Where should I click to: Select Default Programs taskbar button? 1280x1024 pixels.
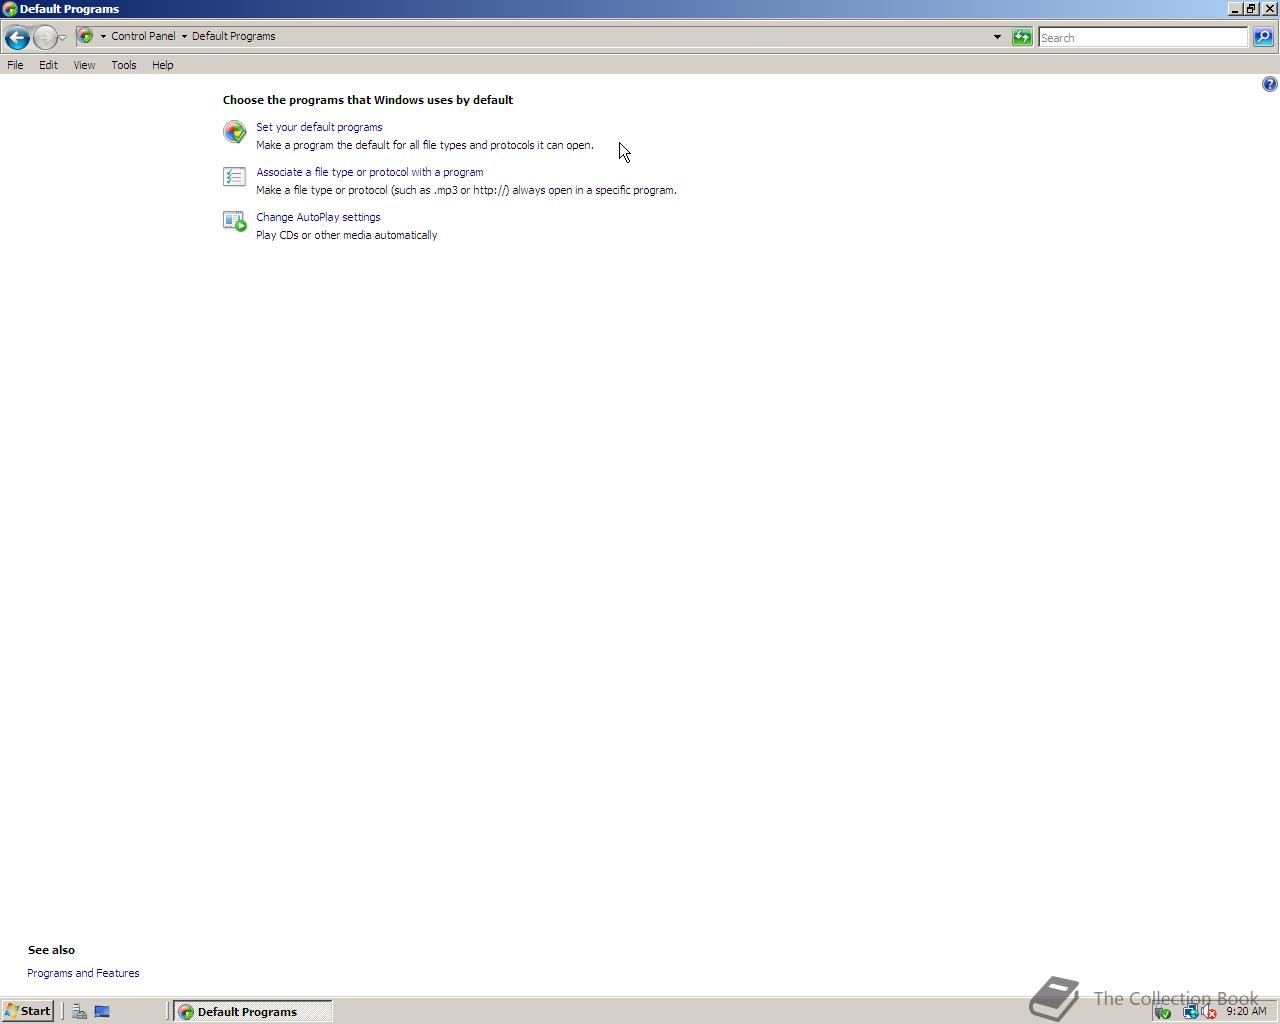tap(252, 1011)
